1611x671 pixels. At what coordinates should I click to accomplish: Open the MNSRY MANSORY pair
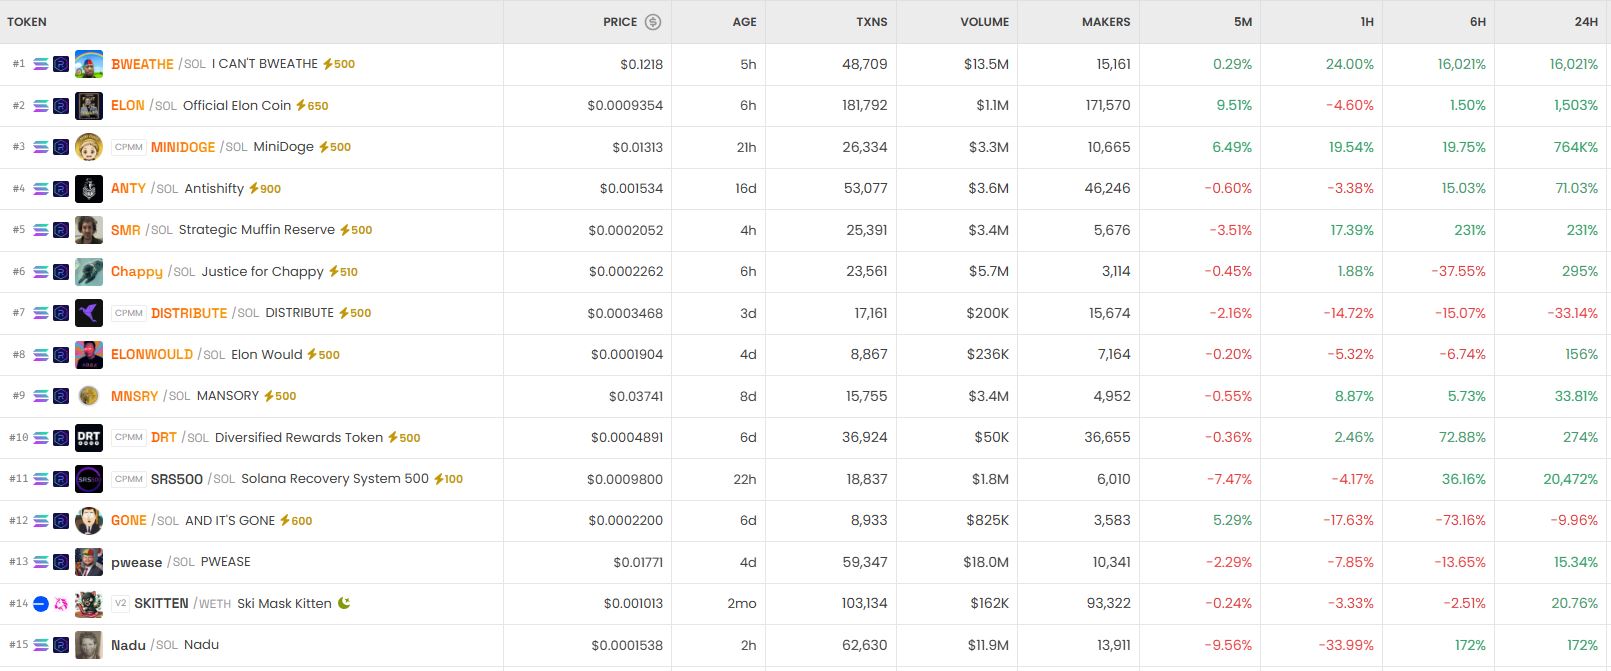185,396
